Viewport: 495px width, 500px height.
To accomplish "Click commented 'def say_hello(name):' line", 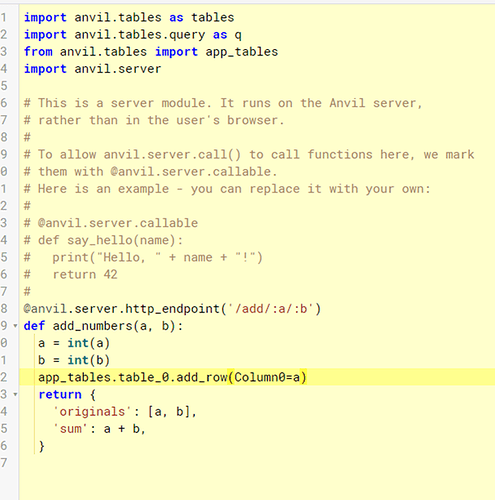I will click(104, 240).
